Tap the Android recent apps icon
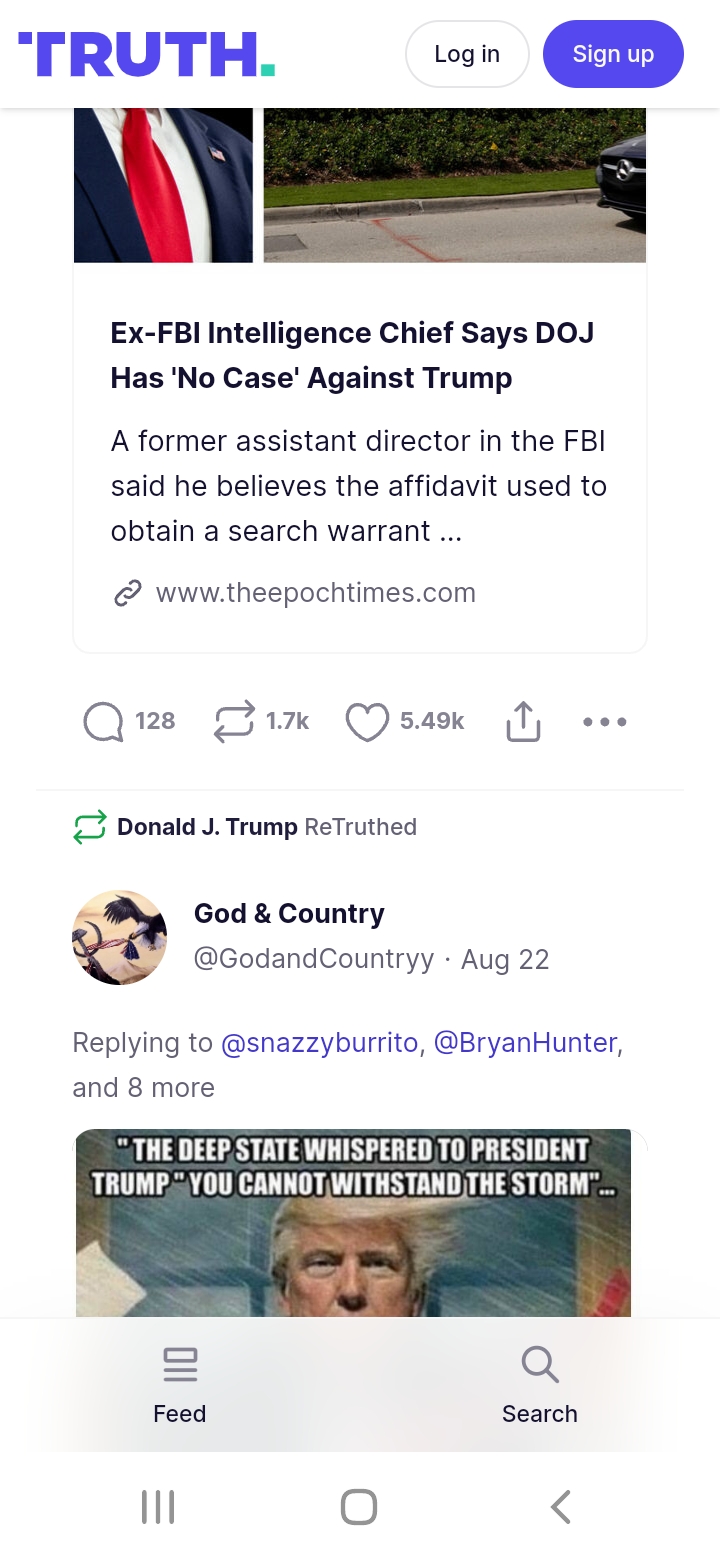The image size is (720, 1560). coord(158,1507)
